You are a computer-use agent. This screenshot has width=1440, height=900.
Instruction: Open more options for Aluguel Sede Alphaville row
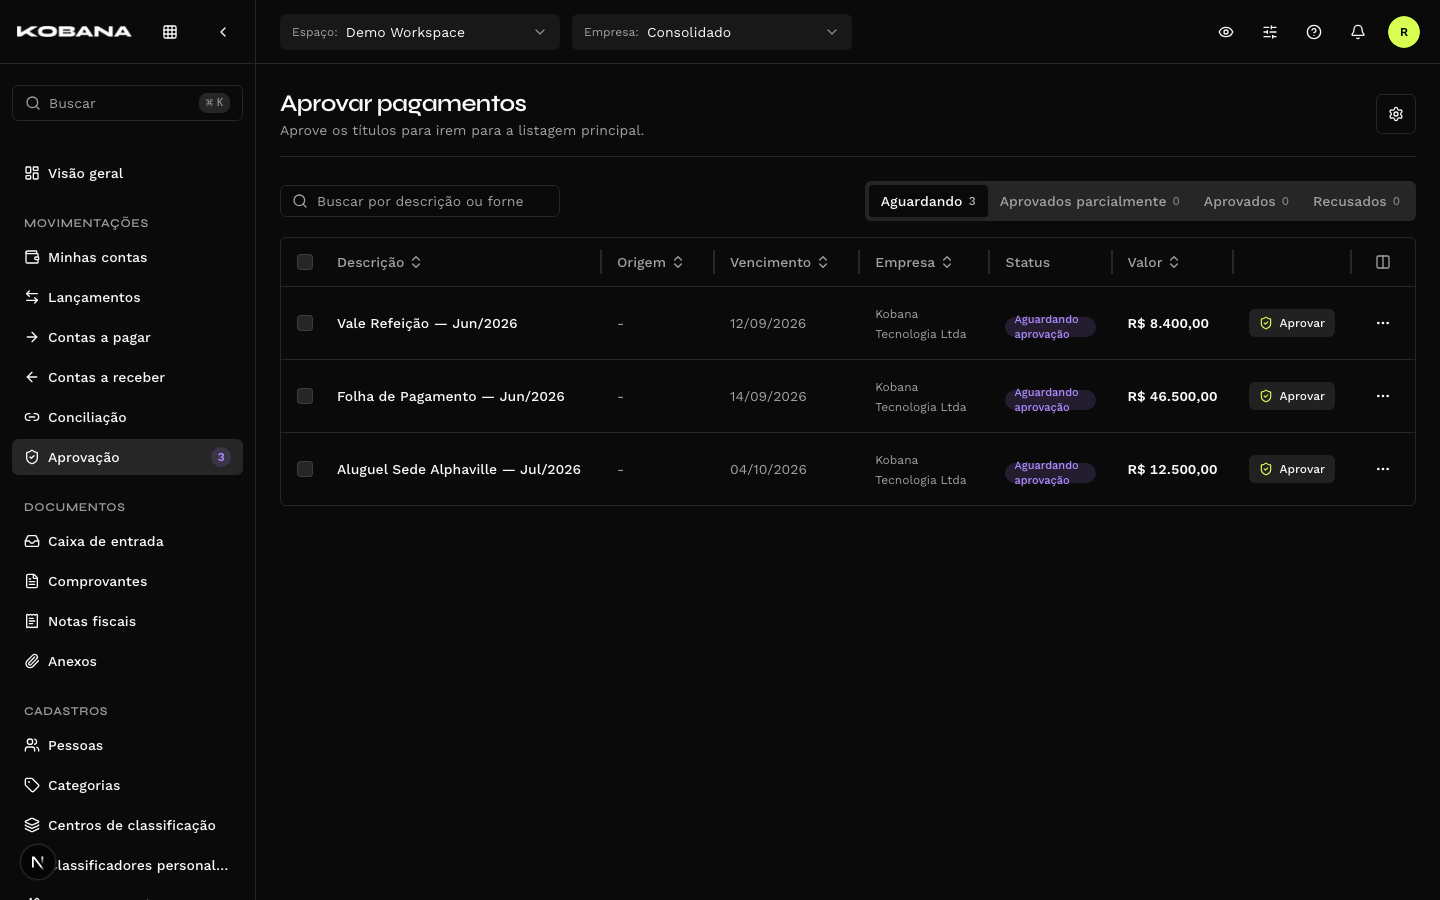(x=1383, y=469)
